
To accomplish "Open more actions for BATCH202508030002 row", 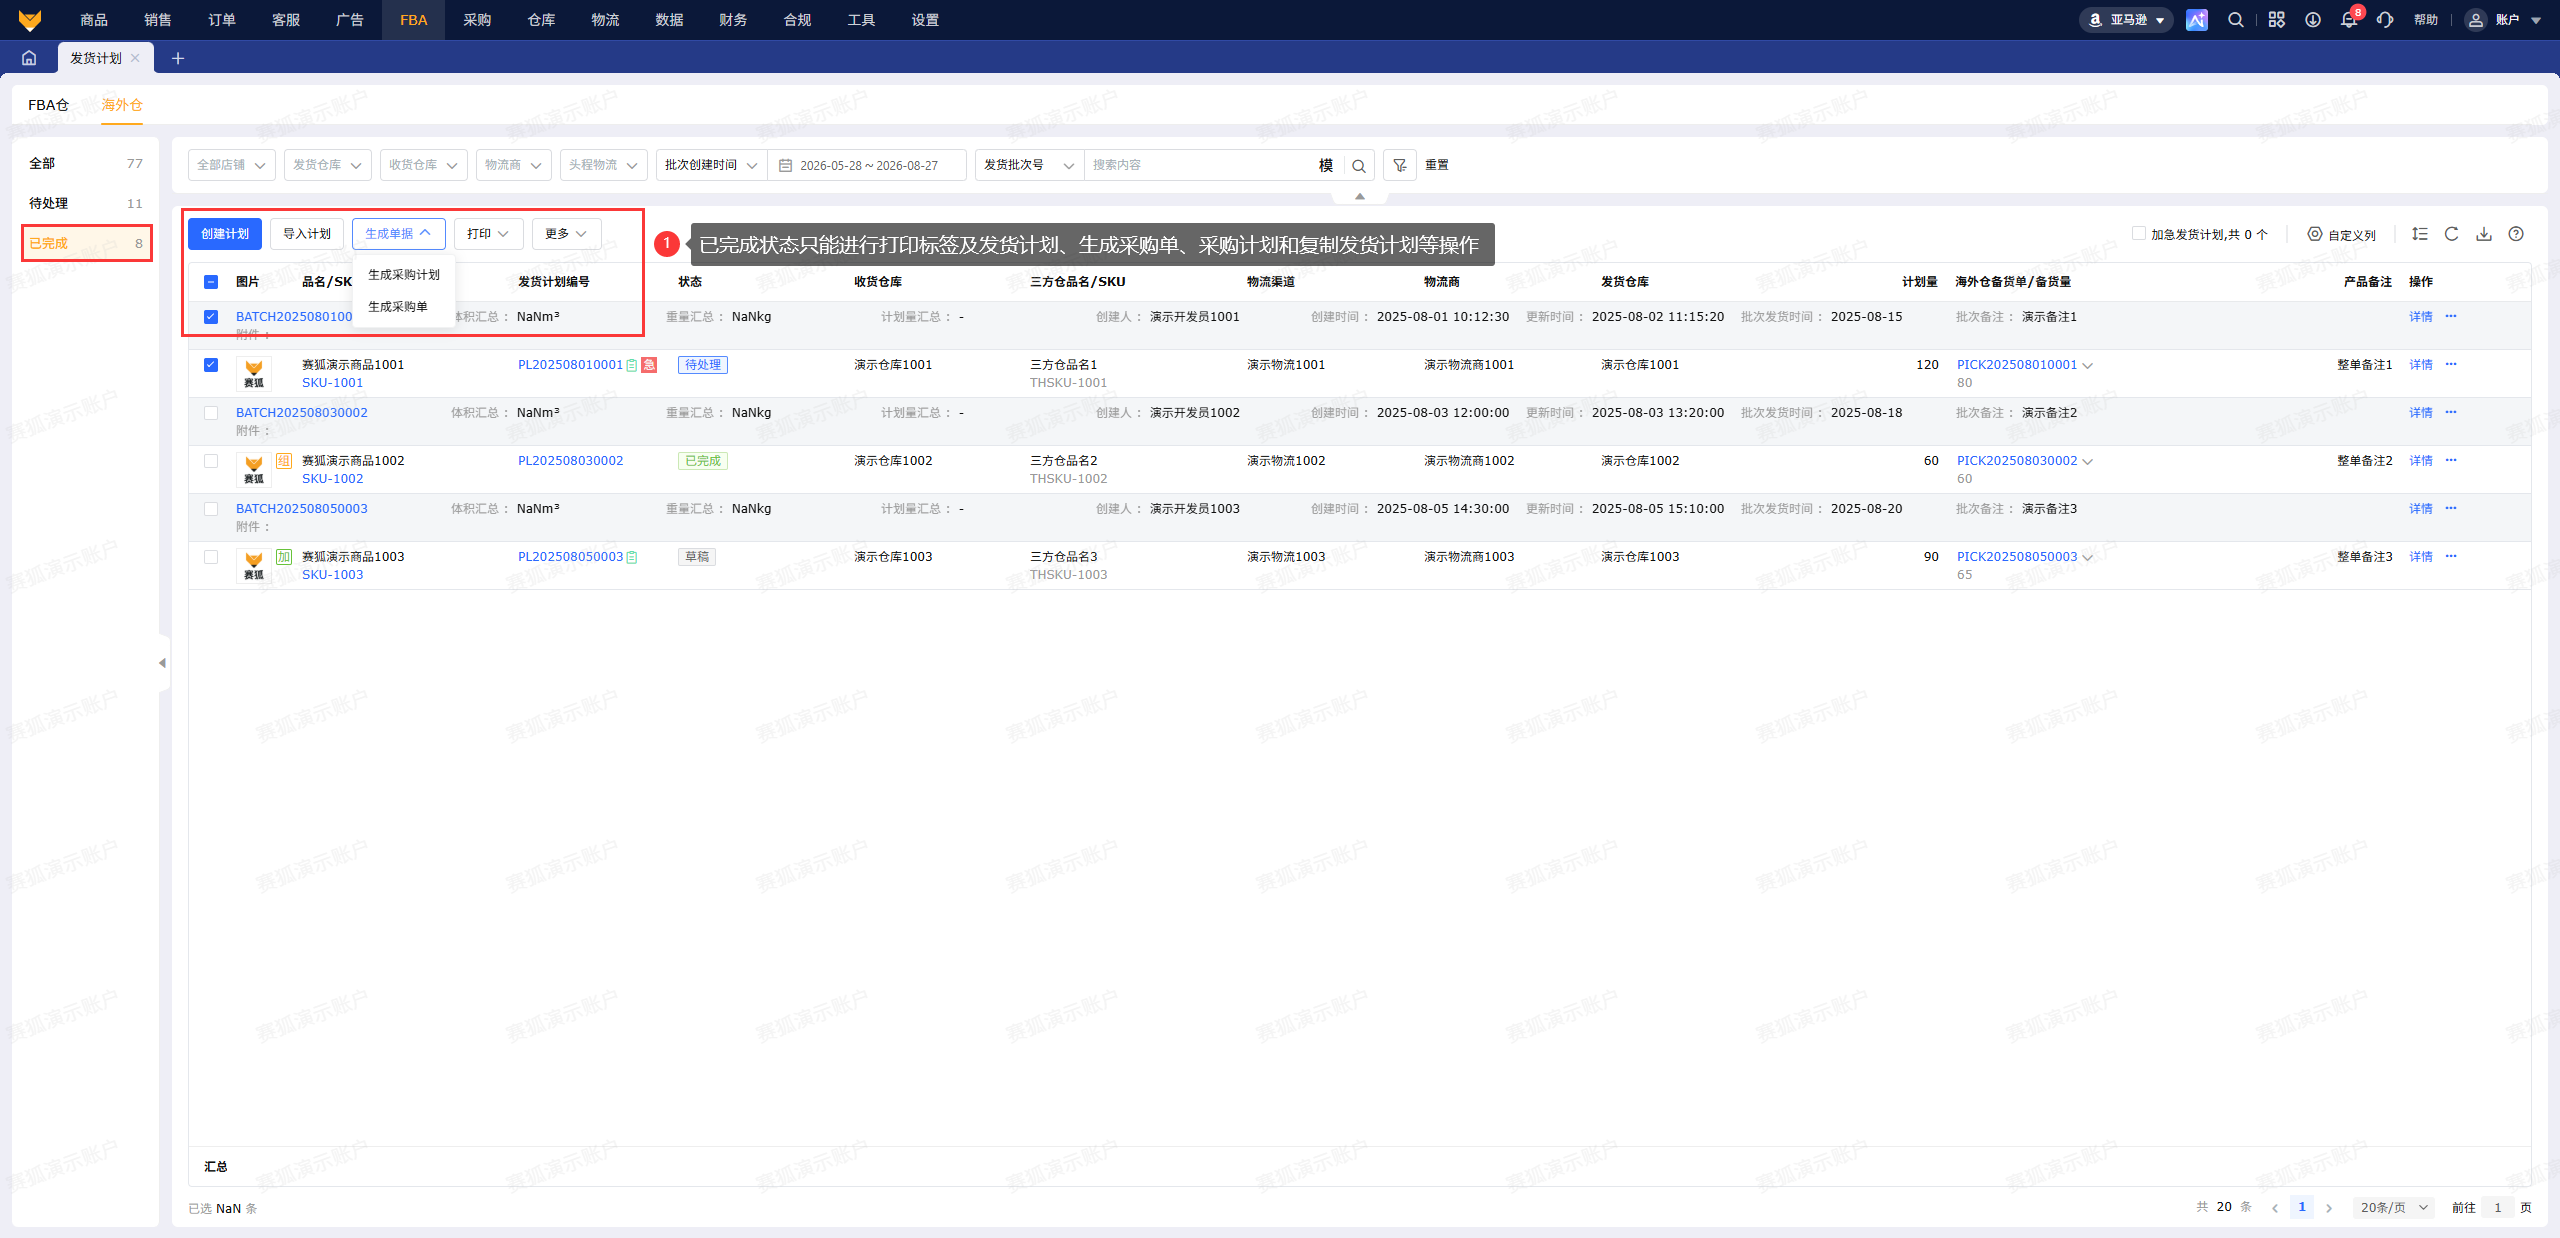I will (x=2451, y=412).
